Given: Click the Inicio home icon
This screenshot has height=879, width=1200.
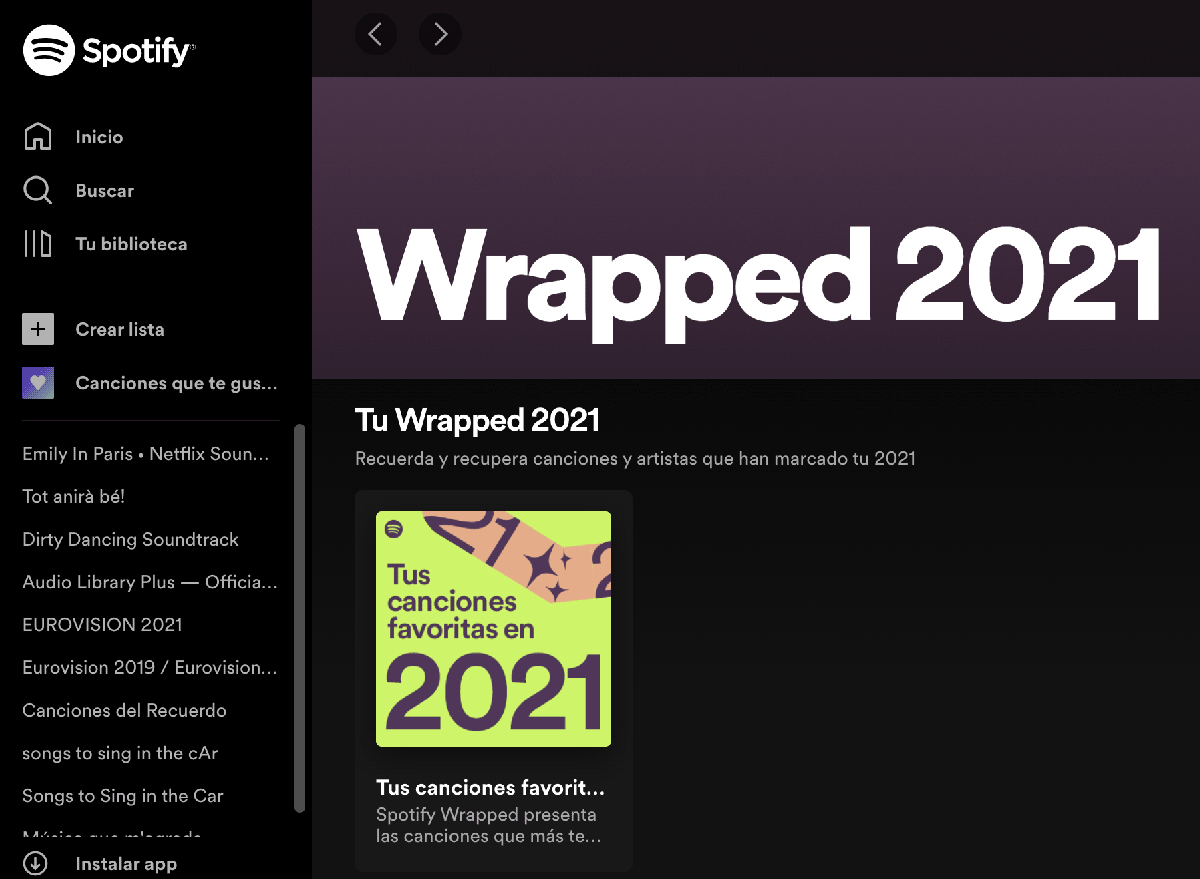Looking at the screenshot, I should [x=38, y=137].
